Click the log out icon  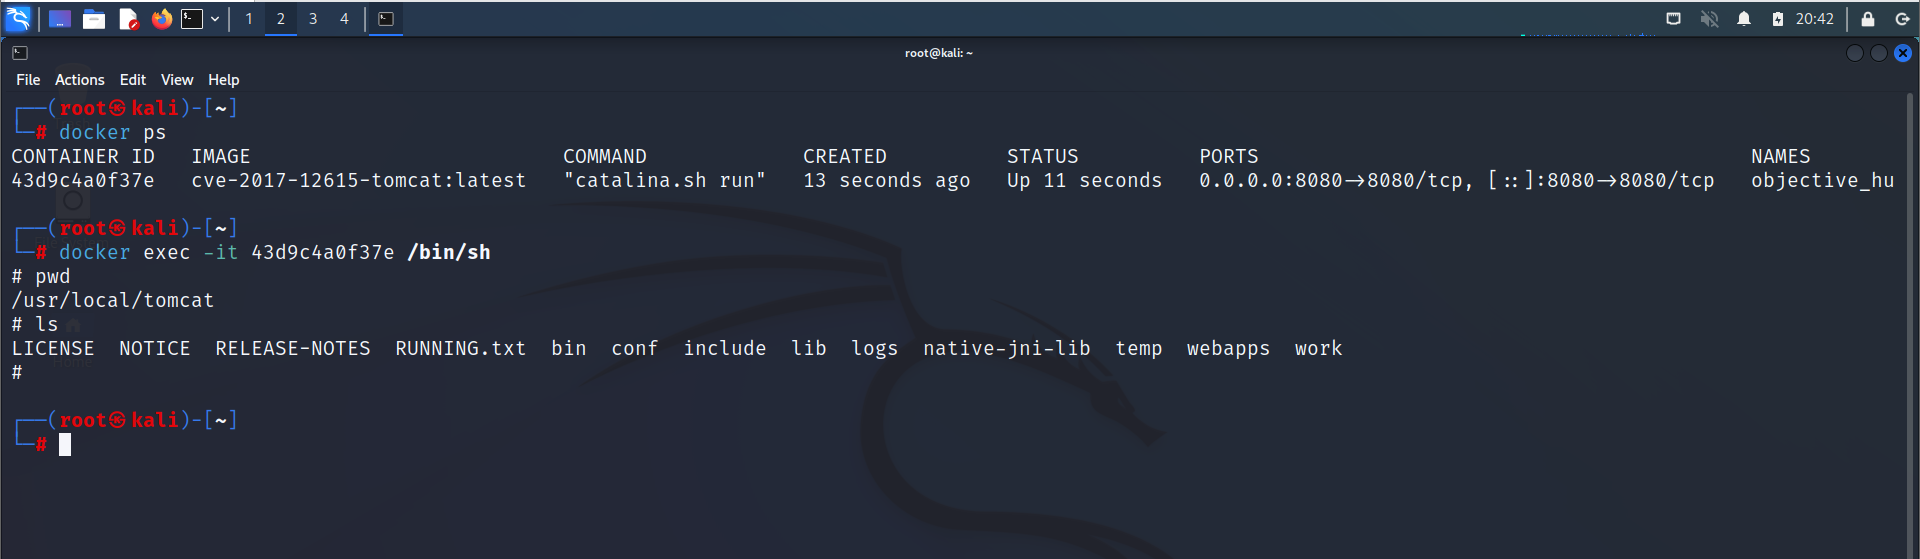1902,19
